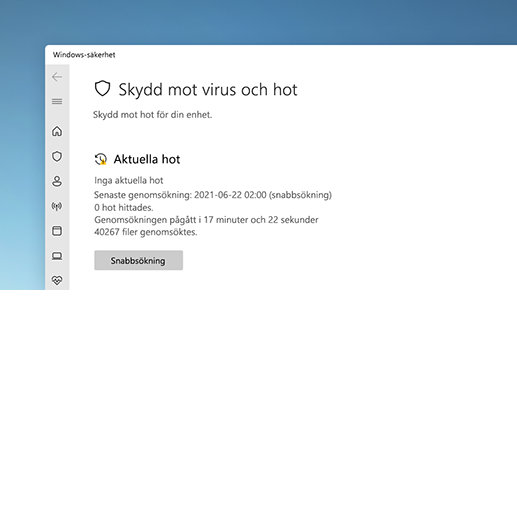Click the Windows-säkerhet window title
Viewport: 517px width, 517px height.
coord(84,55)
